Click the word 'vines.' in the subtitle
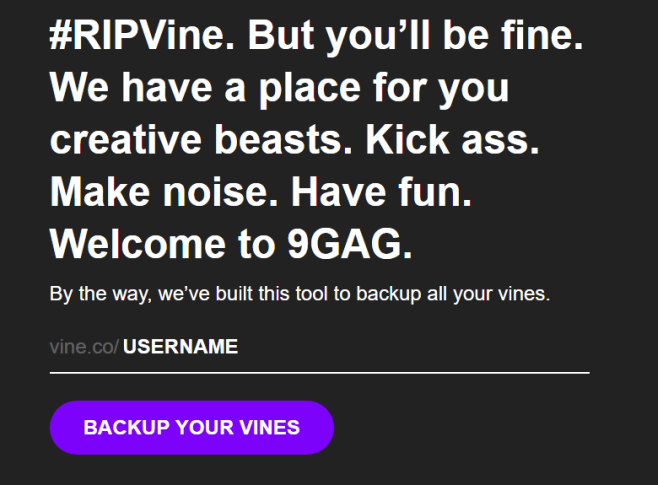Screen dimensions: 658x485 (524, 294)
